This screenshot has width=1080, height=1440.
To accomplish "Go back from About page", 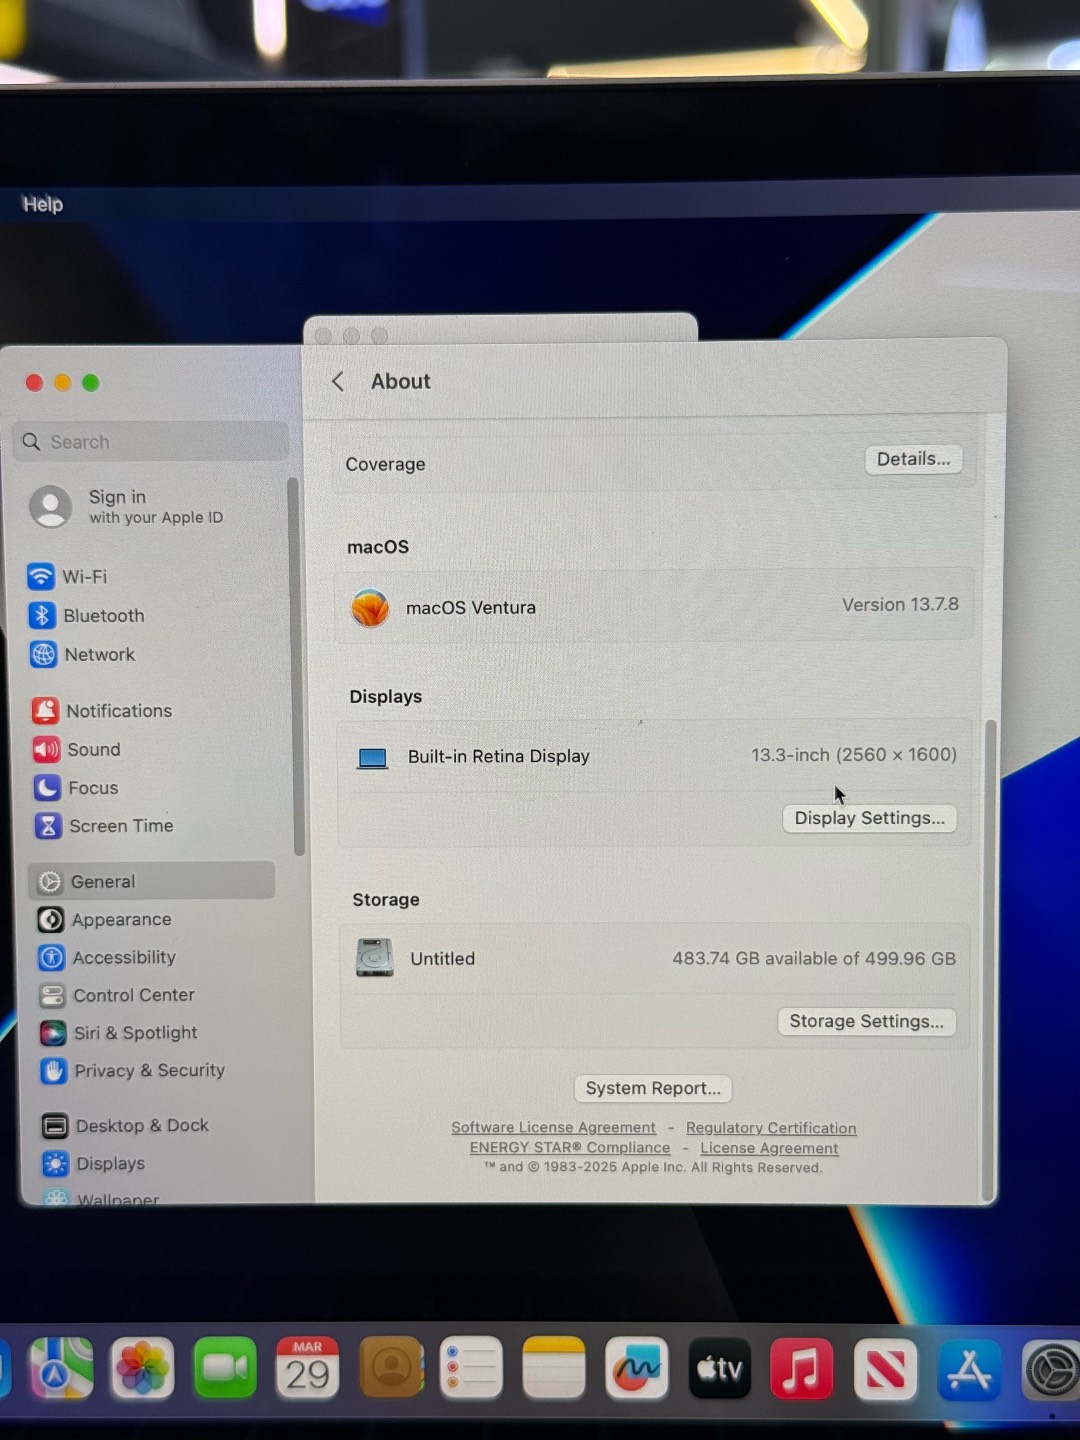I will coord(338,382).
